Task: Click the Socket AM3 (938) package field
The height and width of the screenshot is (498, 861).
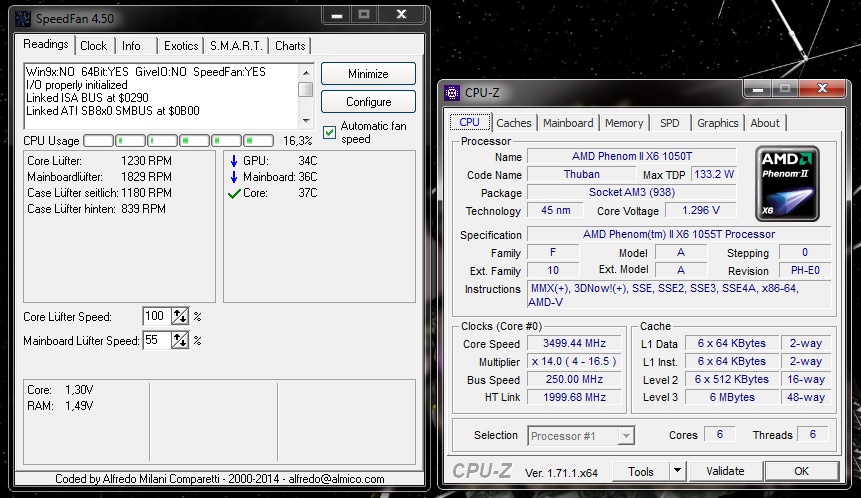Action: click(x=631, y=192)
